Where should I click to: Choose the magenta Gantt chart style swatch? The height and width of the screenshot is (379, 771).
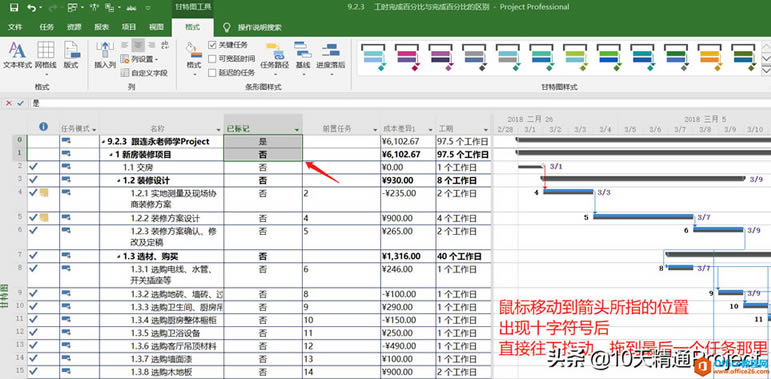(x=408, y=58)
